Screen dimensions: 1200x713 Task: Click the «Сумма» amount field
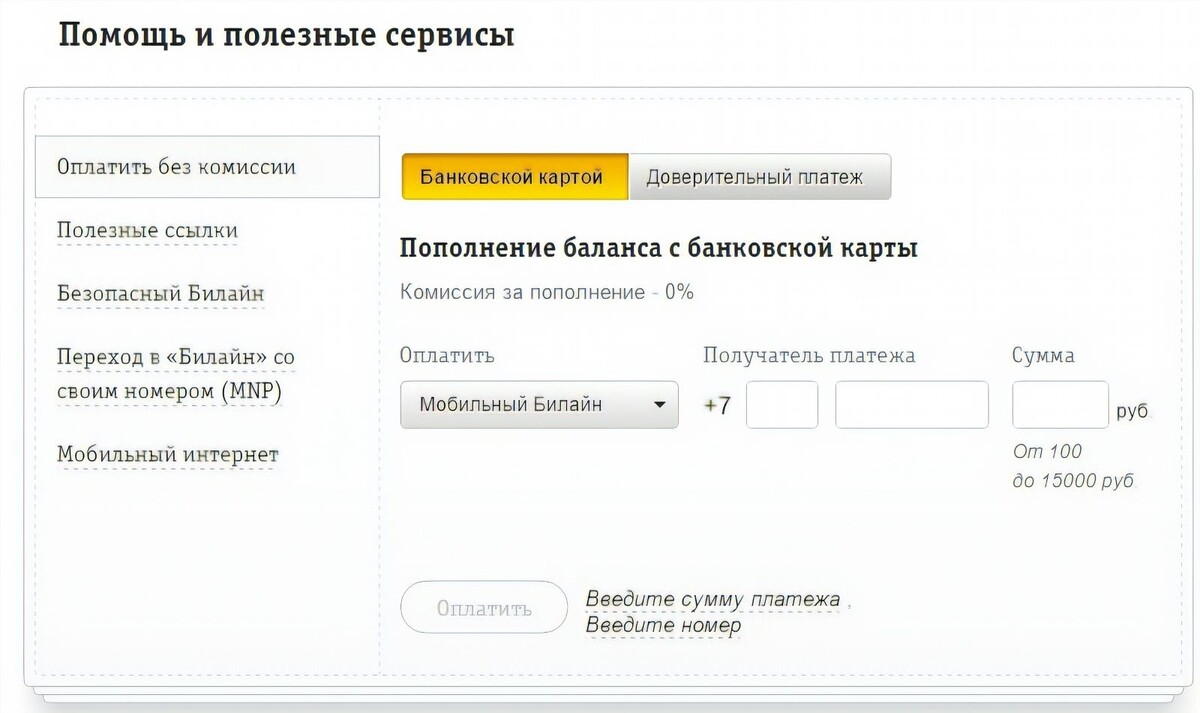tap(1060, 404)
